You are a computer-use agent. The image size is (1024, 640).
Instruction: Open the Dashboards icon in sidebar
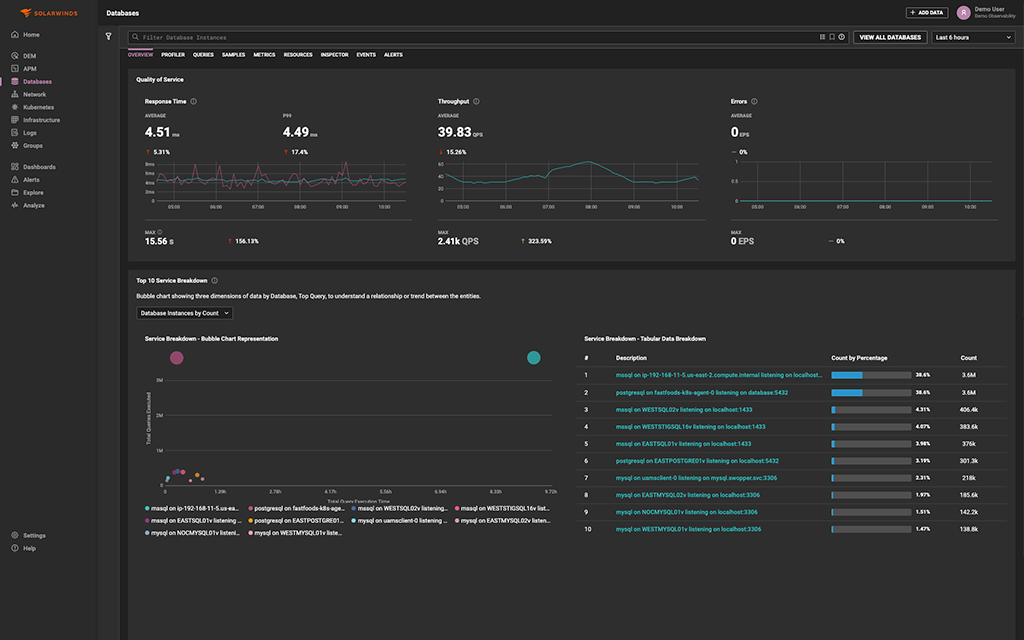pyautogui.click(x=14, y=166)
